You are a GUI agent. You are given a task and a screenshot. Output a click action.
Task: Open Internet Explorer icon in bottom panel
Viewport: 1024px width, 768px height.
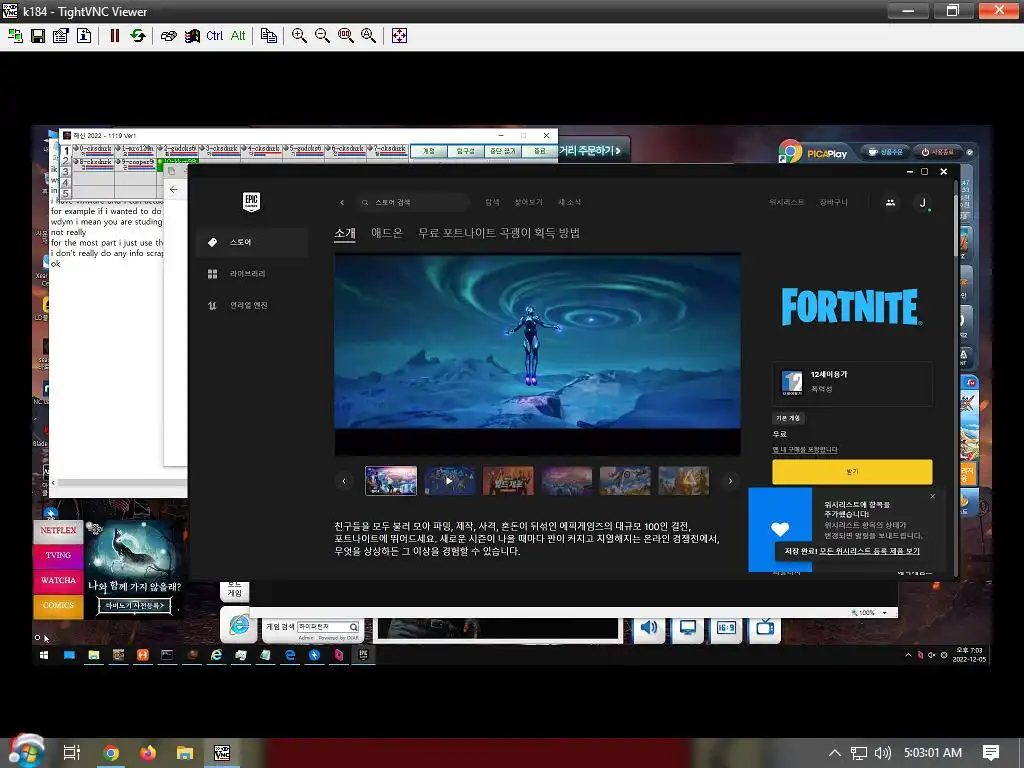pyautogui.click(x=239, y=625)
